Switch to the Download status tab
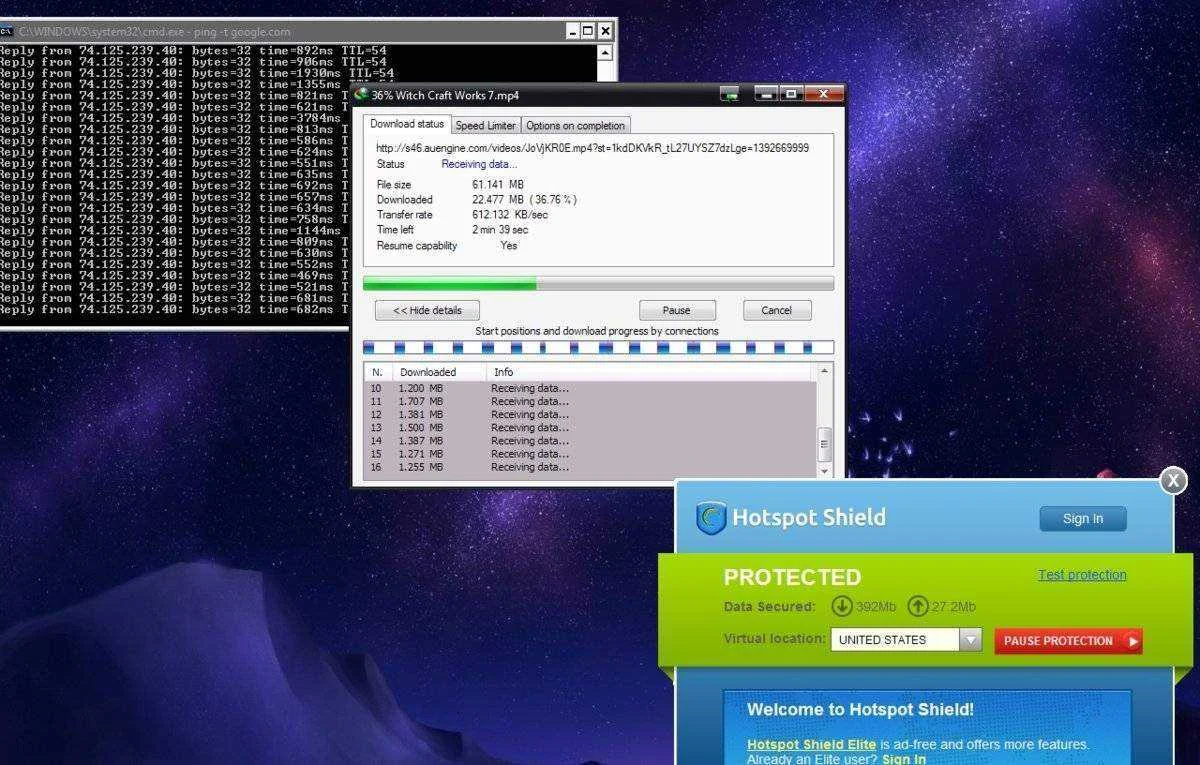 [407, 124]
